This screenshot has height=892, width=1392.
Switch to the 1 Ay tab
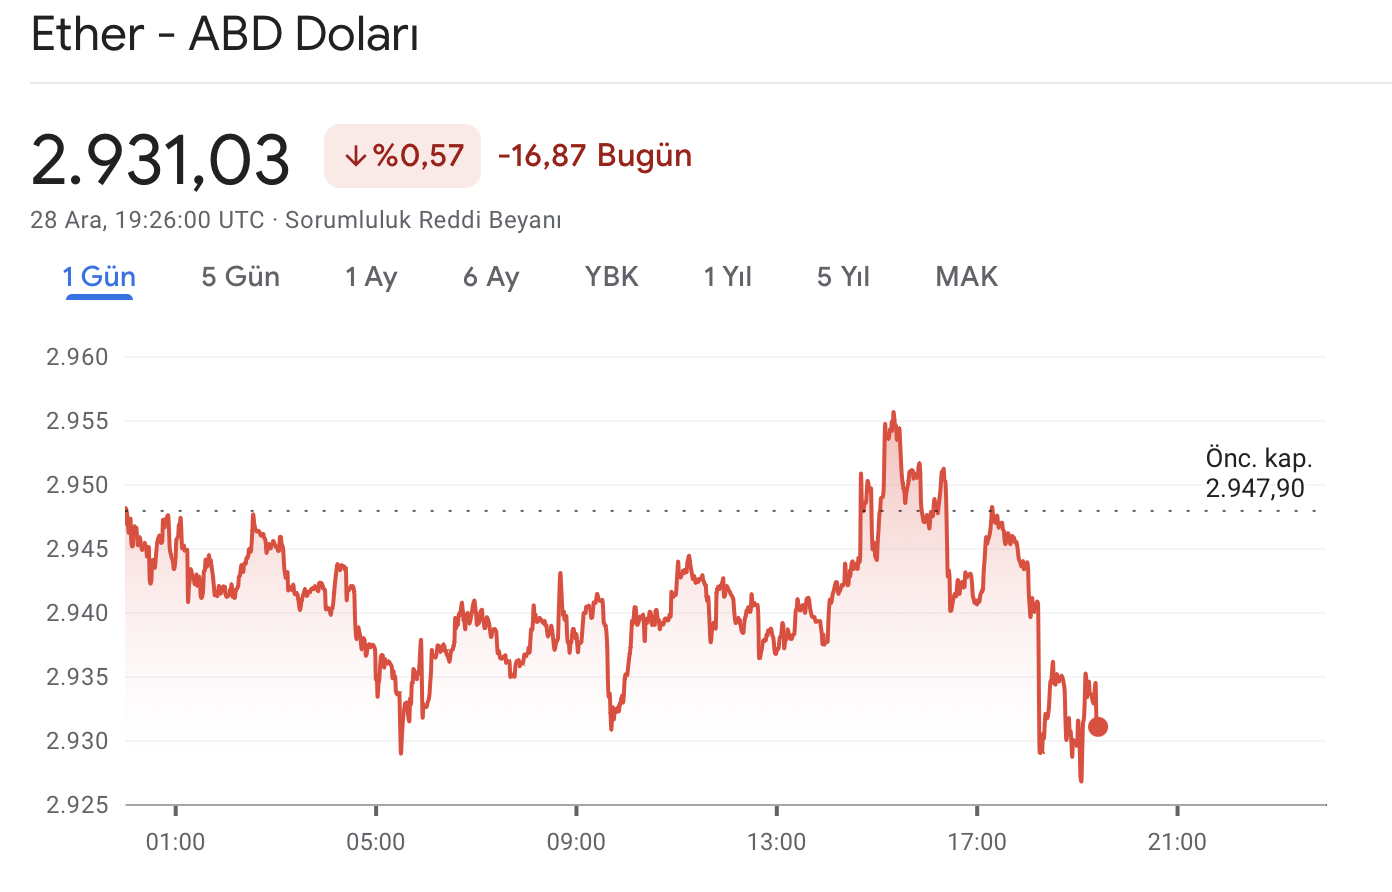[371, 277]
